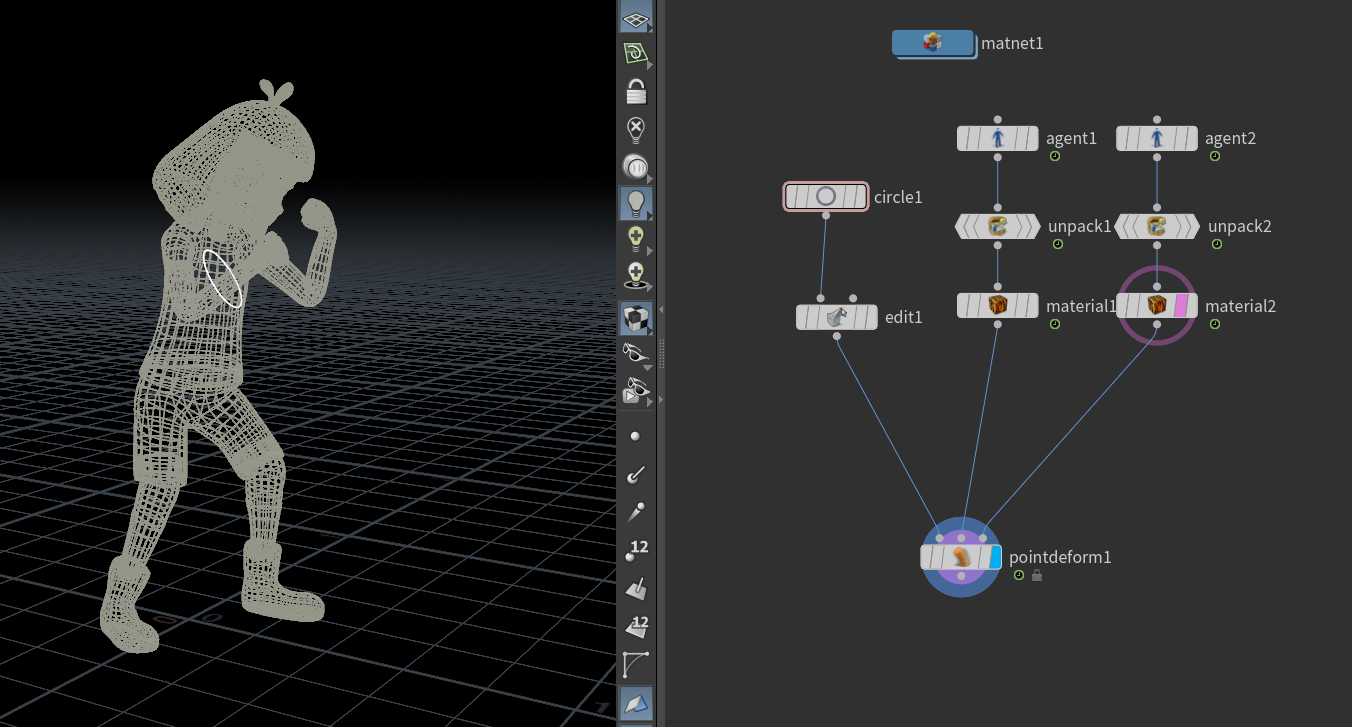Click the unpack2 node label
This screenshot has height=727, width=1352.
(1240, 226)
